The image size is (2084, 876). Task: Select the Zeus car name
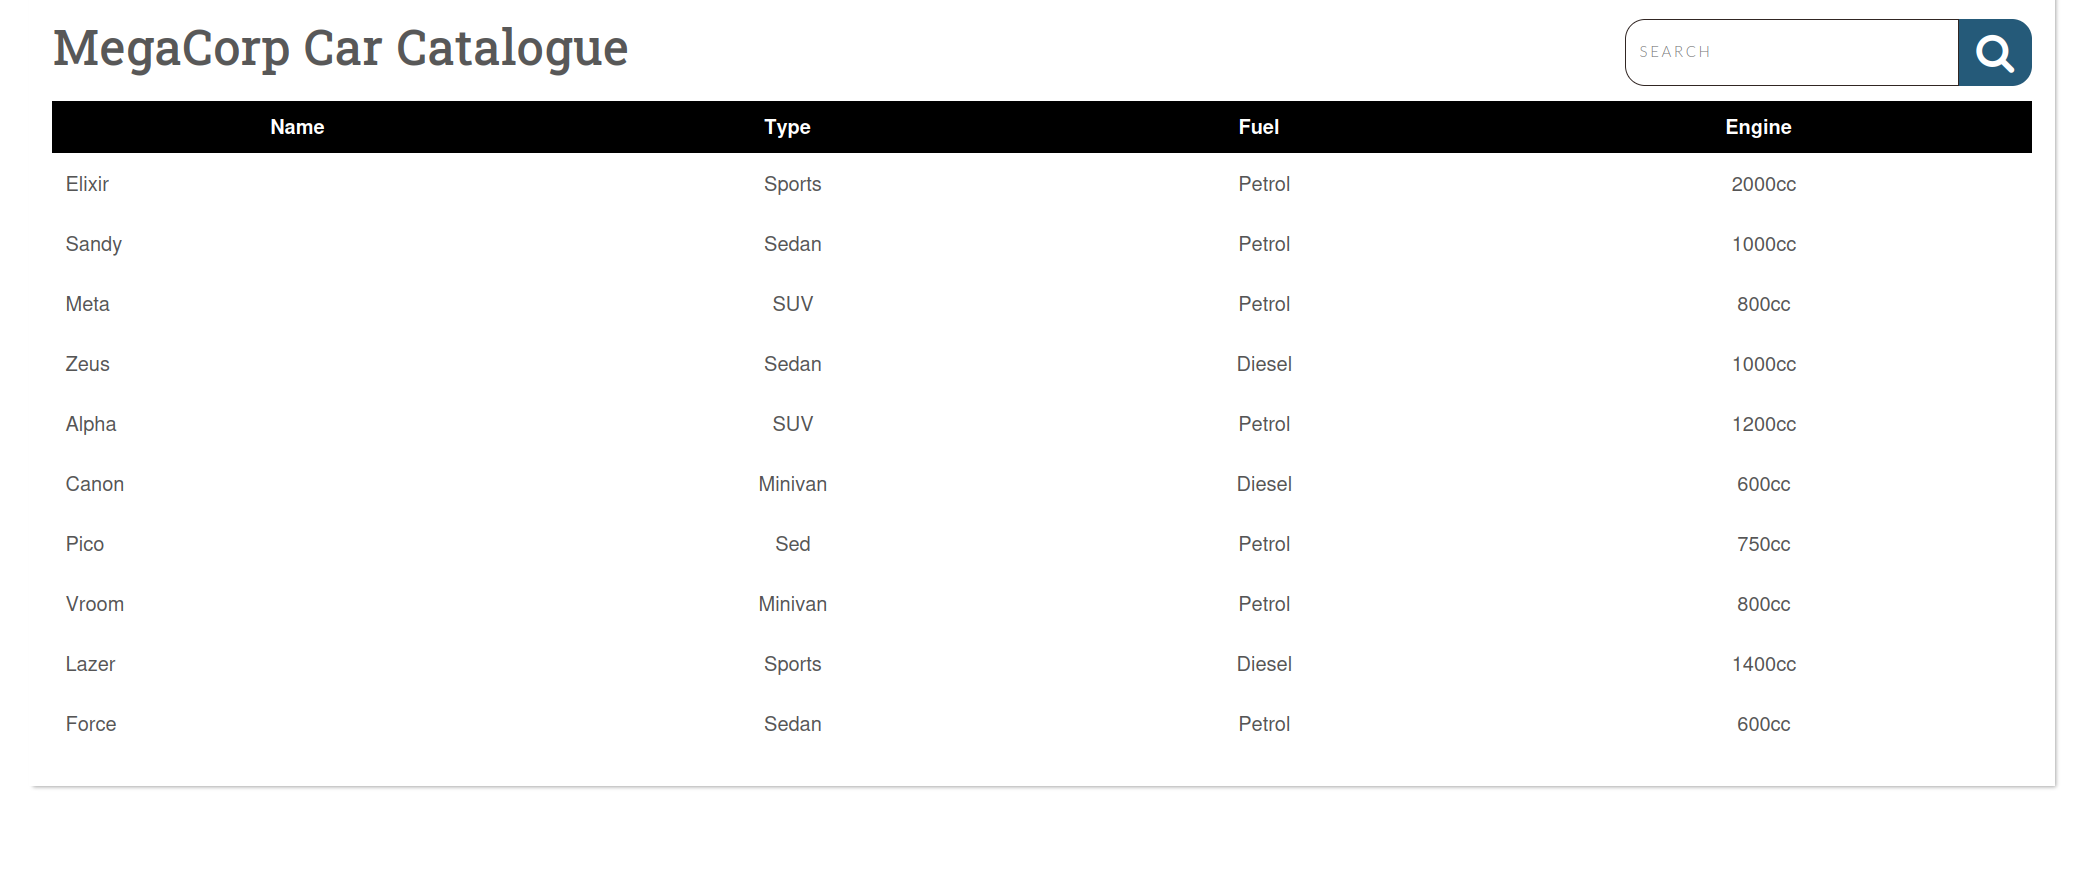click(88, 364)
